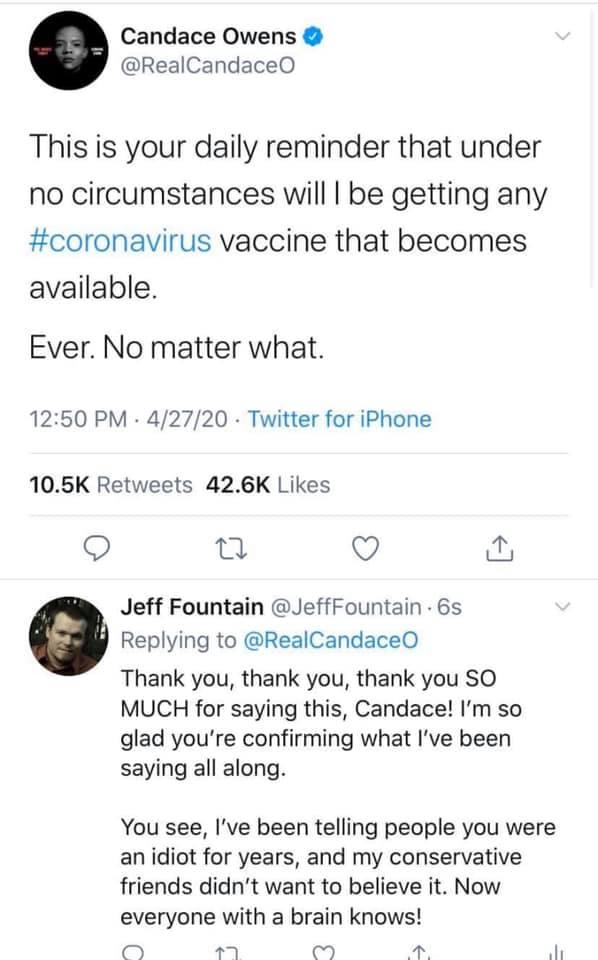Open @RealCandaceO mention in the reply
This screenshot has width=598, height=960.
[331, 640]
